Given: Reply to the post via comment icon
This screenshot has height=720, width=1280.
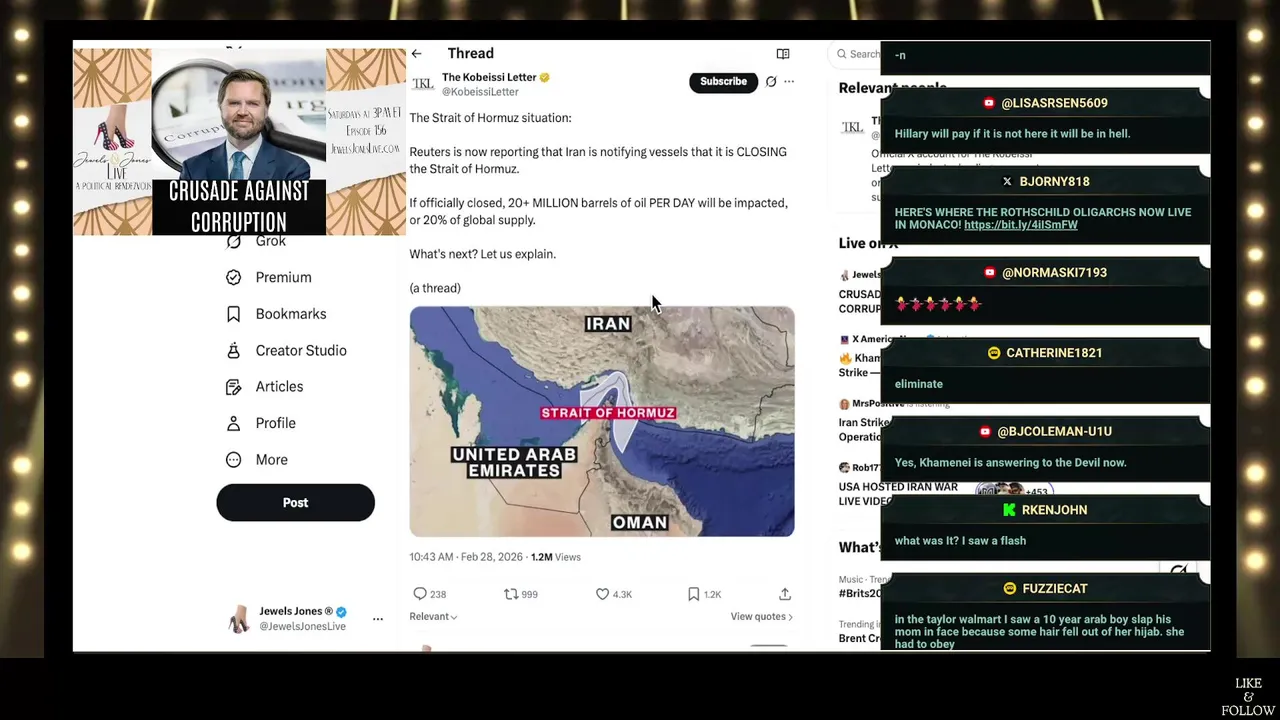Looking at the screenshot, I should (420, 594).
